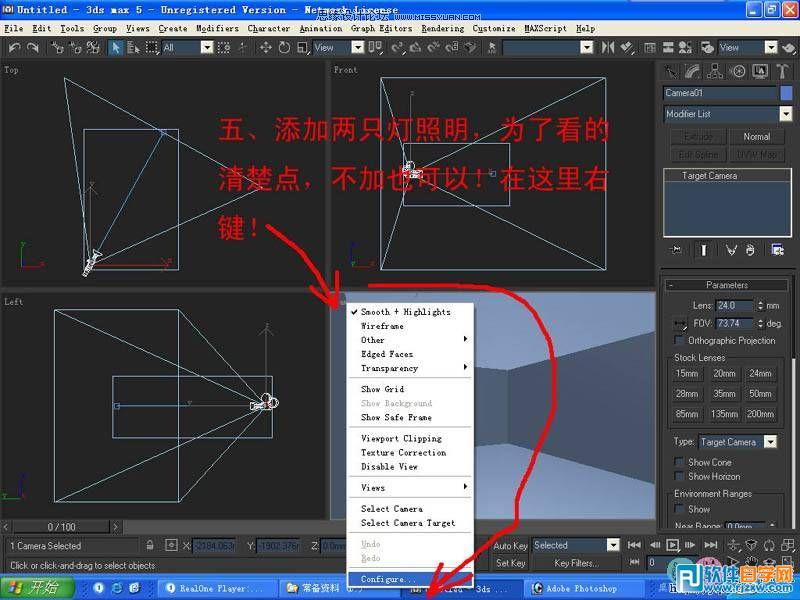This screenshot has width=800, height=600.
Task: Open the selection filter All dropdown
Action: pos(206,46)
